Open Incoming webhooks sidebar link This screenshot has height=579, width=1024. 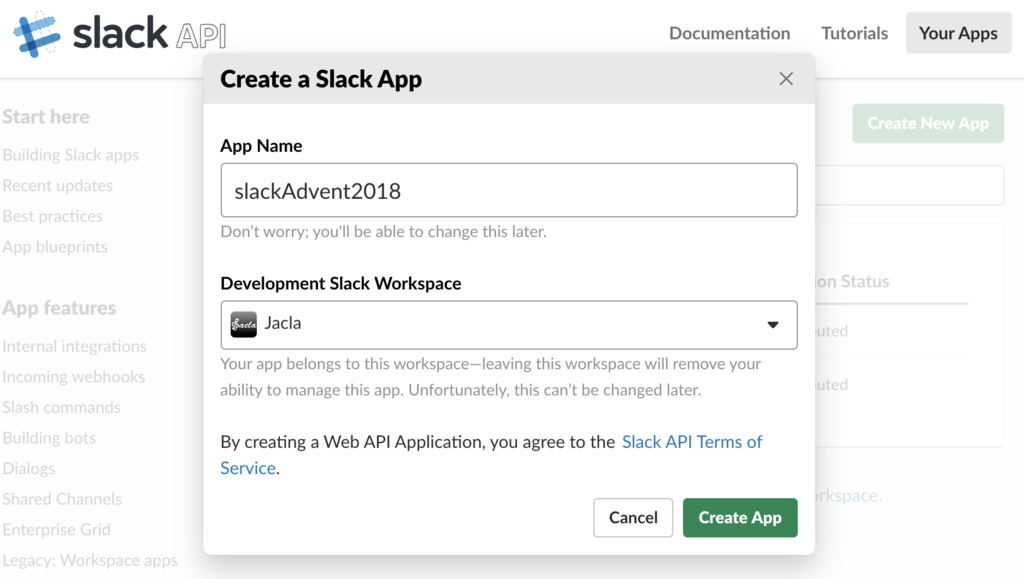[74, 377]
